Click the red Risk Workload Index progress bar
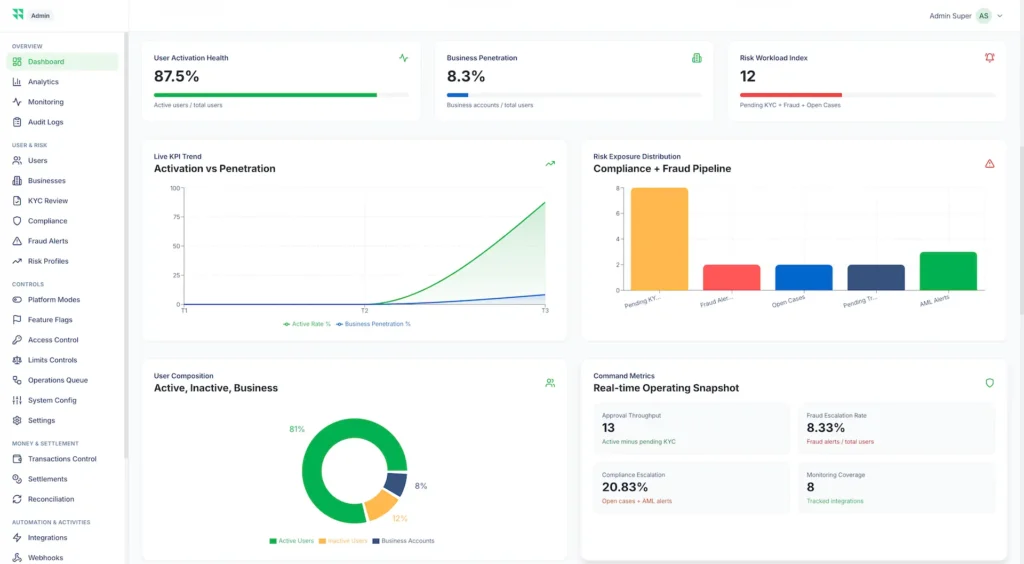 [x=791, y=95]
